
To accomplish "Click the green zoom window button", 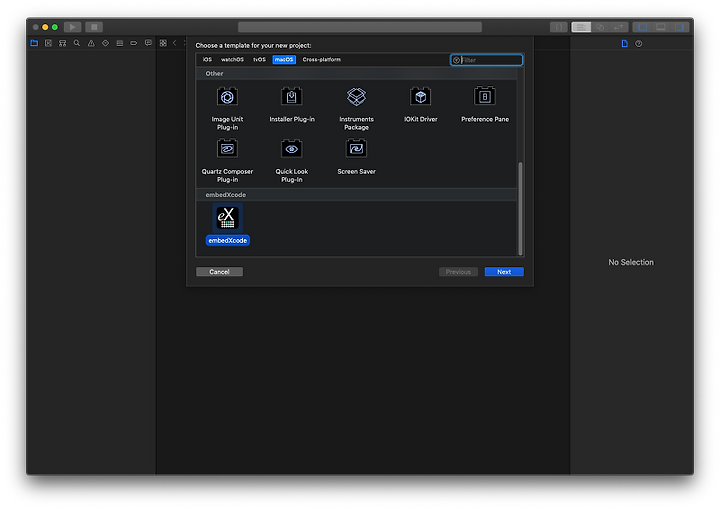I will [x=55, y=27].
